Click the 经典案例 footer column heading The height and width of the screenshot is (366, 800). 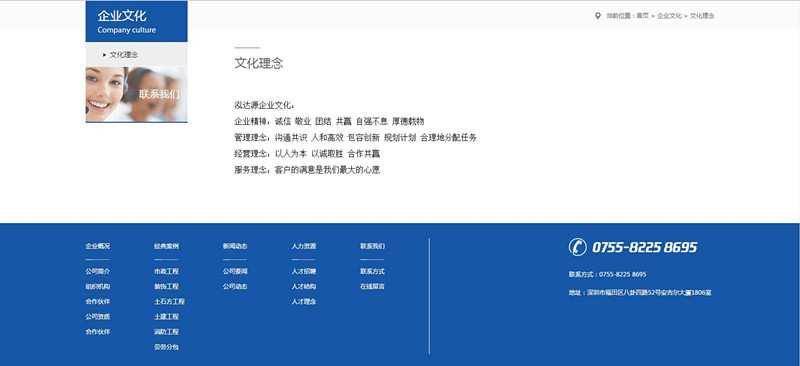coord(166,246)
